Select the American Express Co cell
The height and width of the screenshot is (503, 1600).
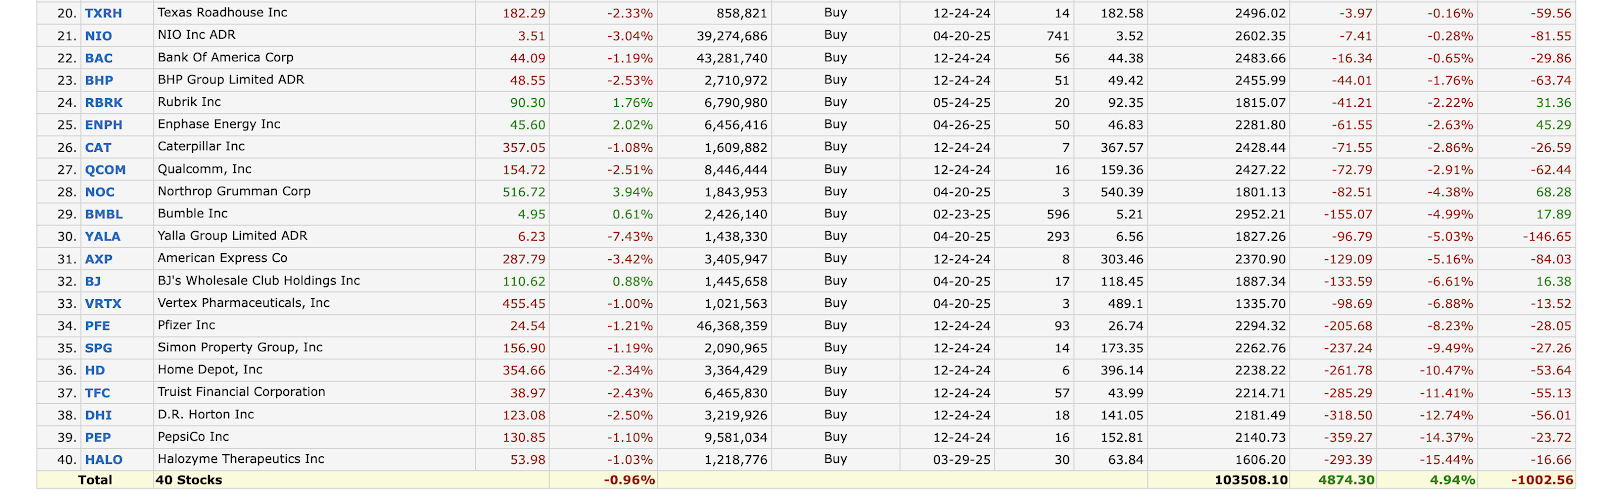click(314, 259)
